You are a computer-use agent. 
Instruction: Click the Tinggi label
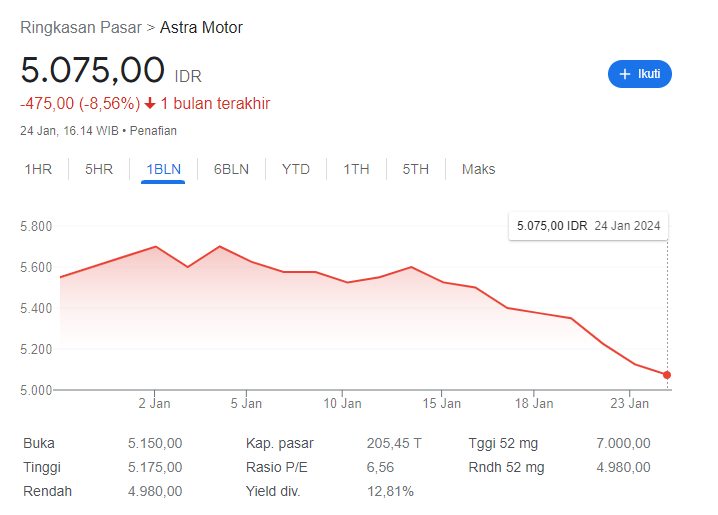coord(42,467)
